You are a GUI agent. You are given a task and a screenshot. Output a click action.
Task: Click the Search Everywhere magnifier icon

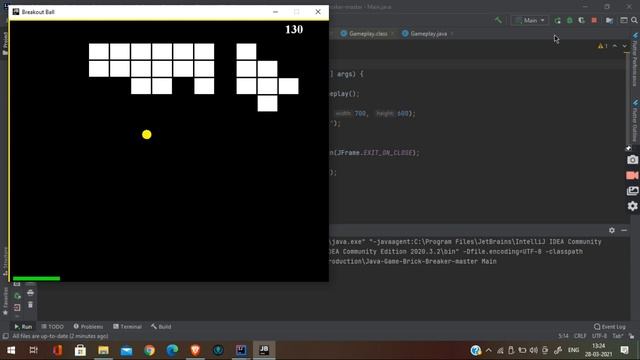634,20
